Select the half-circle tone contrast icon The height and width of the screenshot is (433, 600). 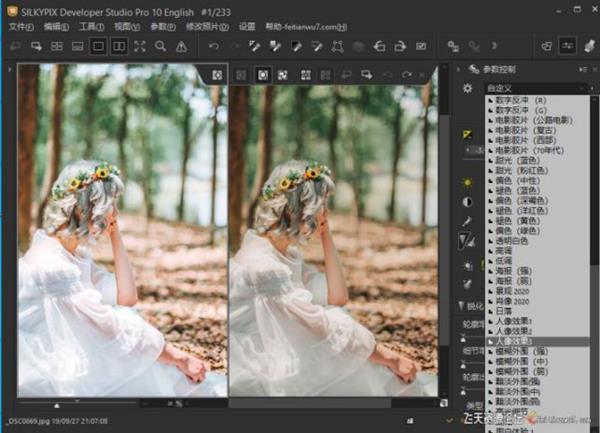point(467,202)
